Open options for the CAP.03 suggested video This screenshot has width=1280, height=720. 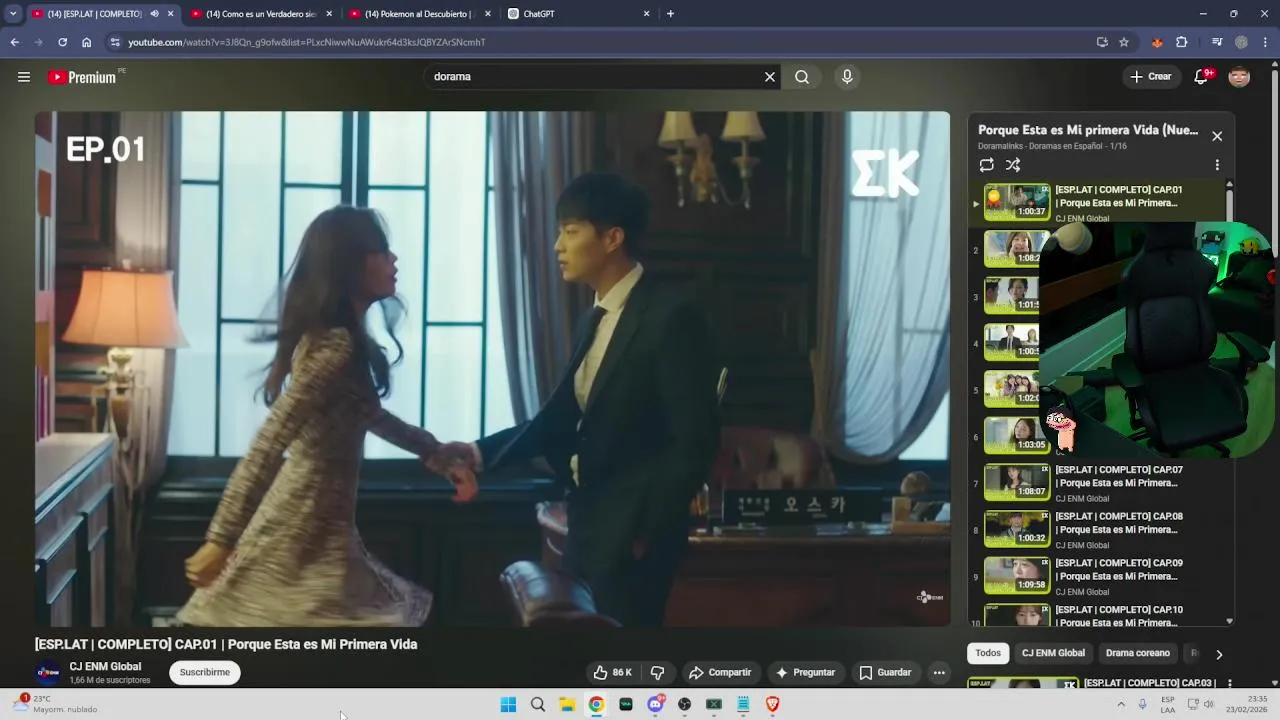click(x=1230, y=684)
